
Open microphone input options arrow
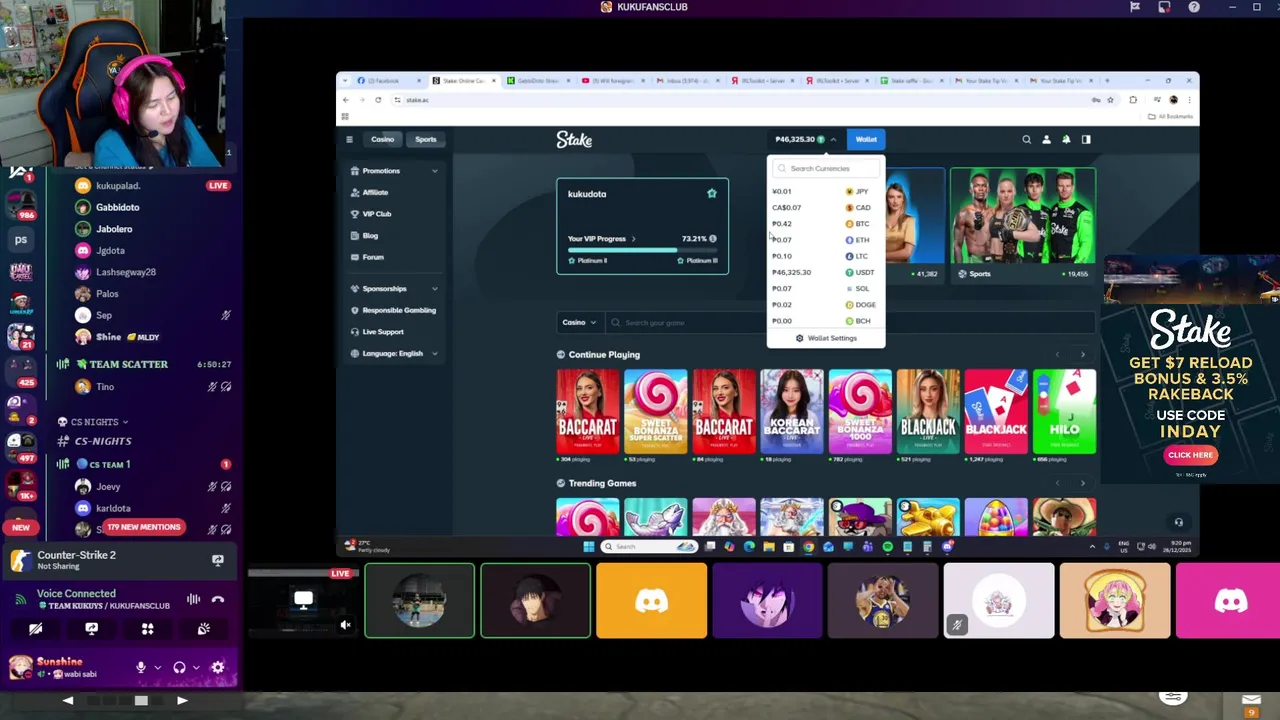(157, 667)
